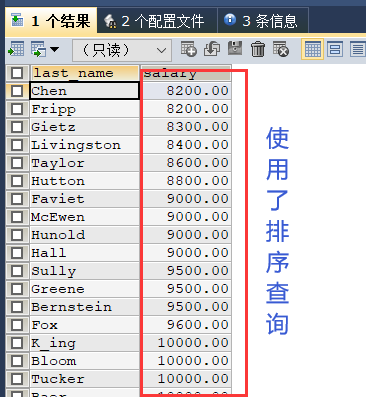Select the Faviet name cell
Image resolution: width=366 pixels, height=397 pixels.
click(x=85, y=199)
